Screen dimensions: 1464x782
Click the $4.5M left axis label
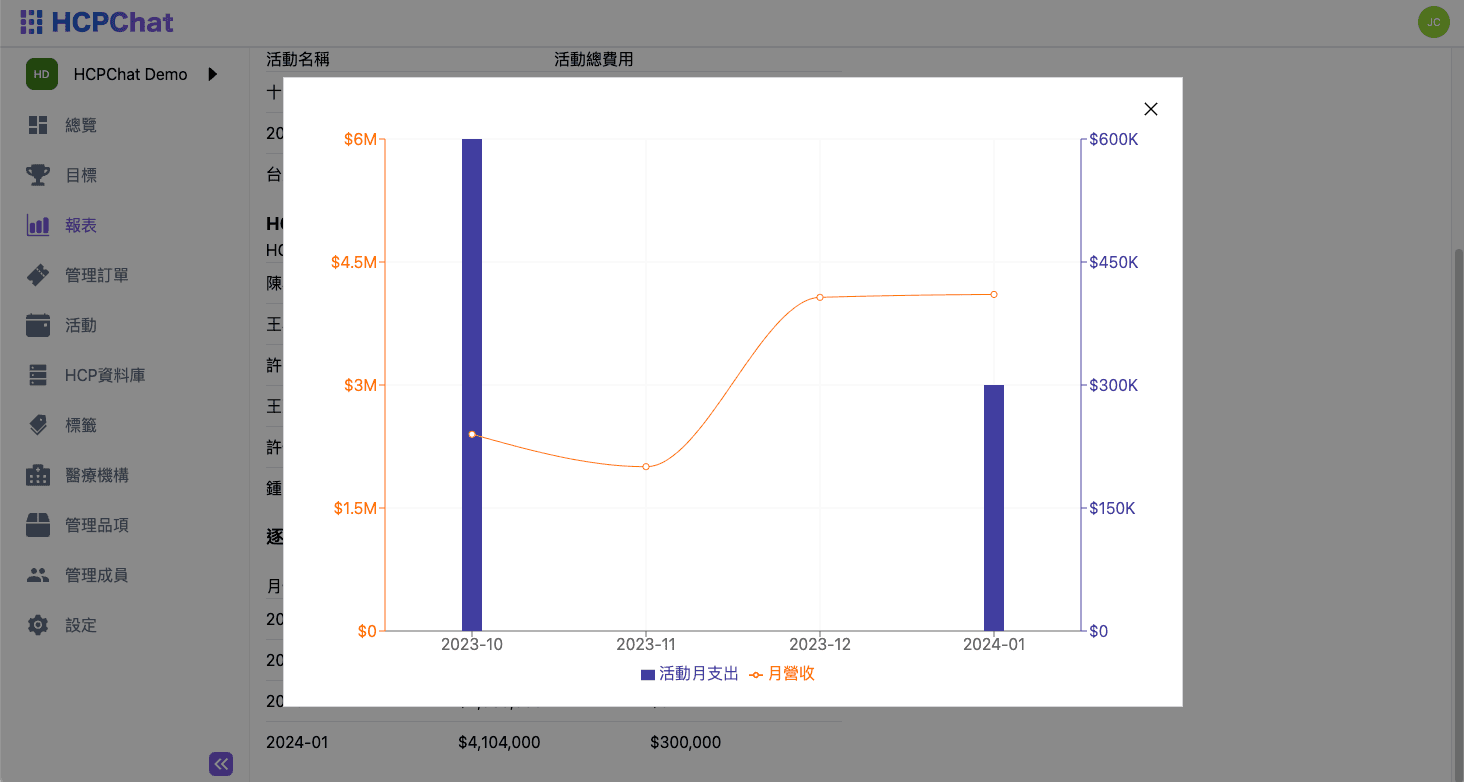pyautogui.click(x=354, y=262)
